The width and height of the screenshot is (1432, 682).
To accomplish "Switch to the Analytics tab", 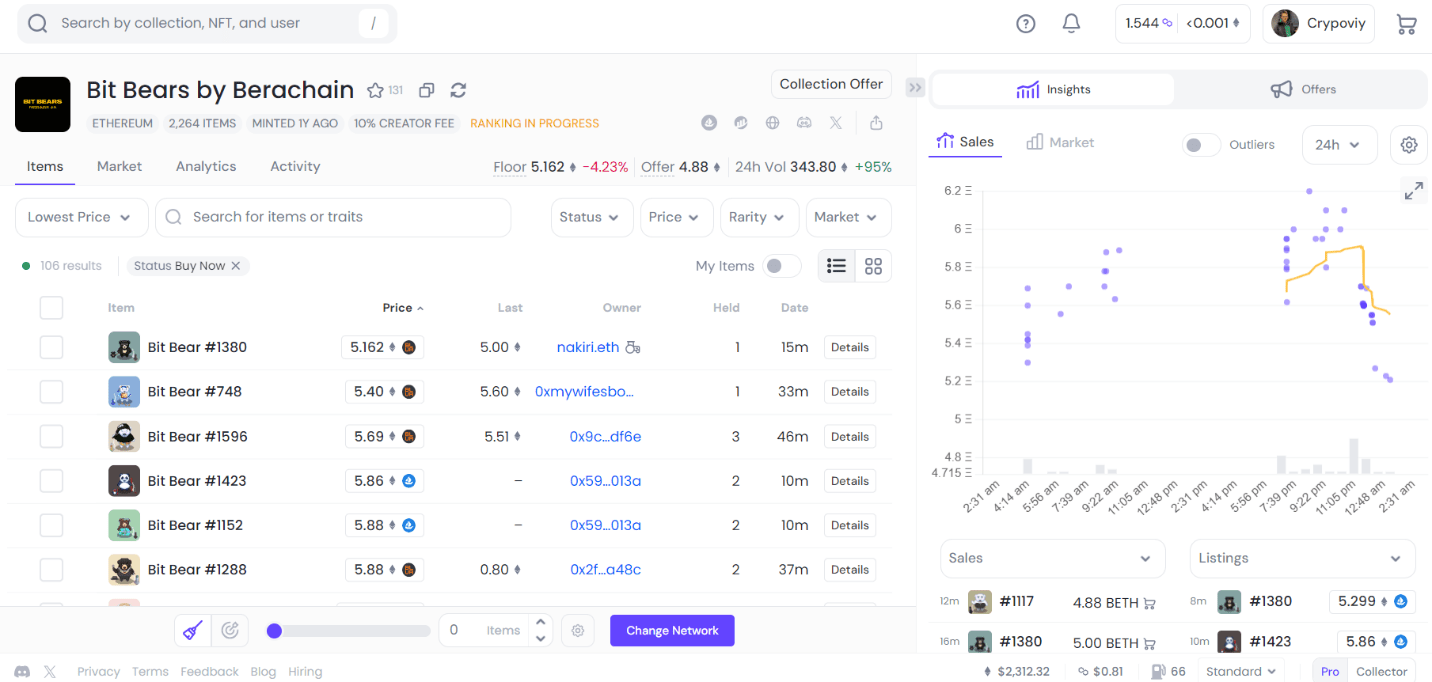I will pyautogui.click(x=205, y=166).
